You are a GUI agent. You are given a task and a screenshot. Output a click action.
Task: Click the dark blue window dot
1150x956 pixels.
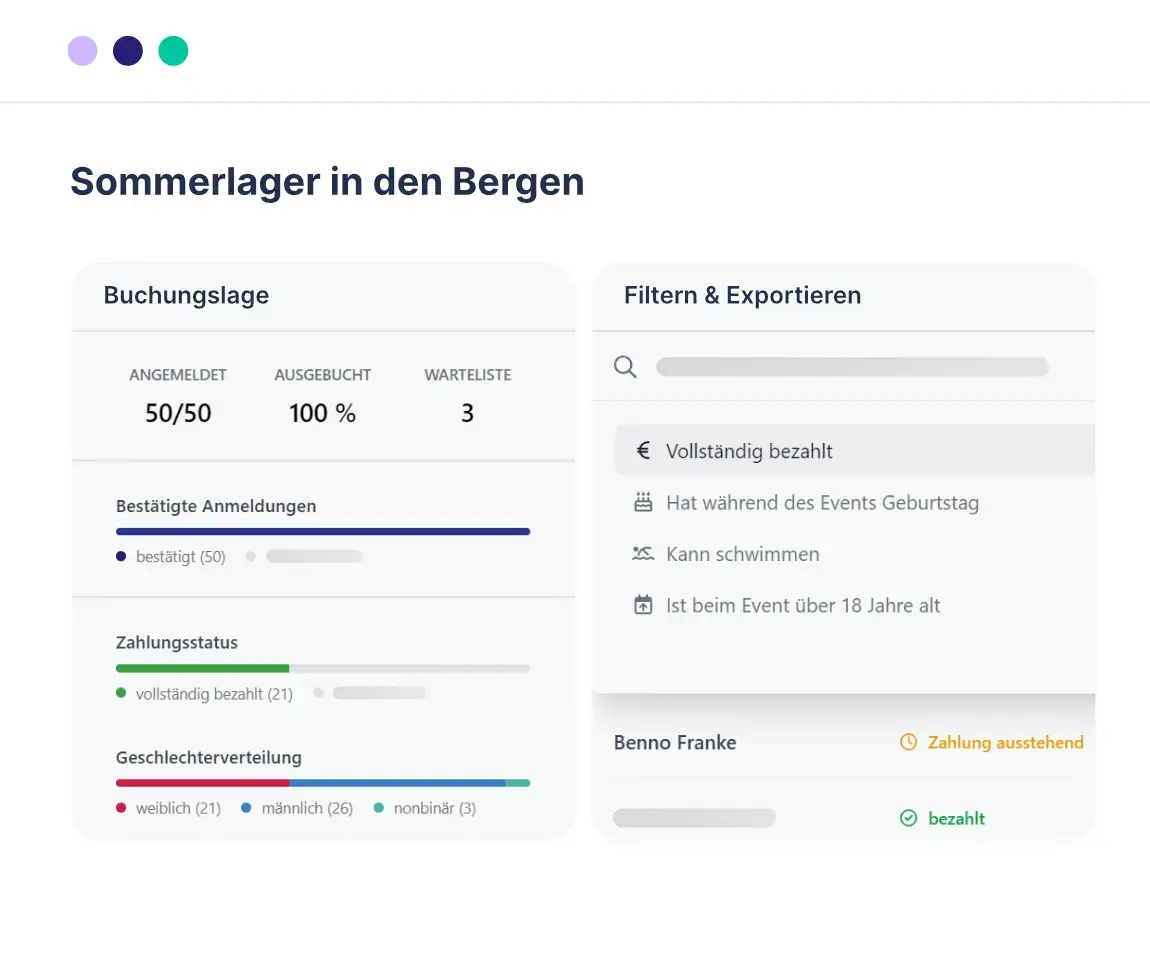click(x=128, y=51)
